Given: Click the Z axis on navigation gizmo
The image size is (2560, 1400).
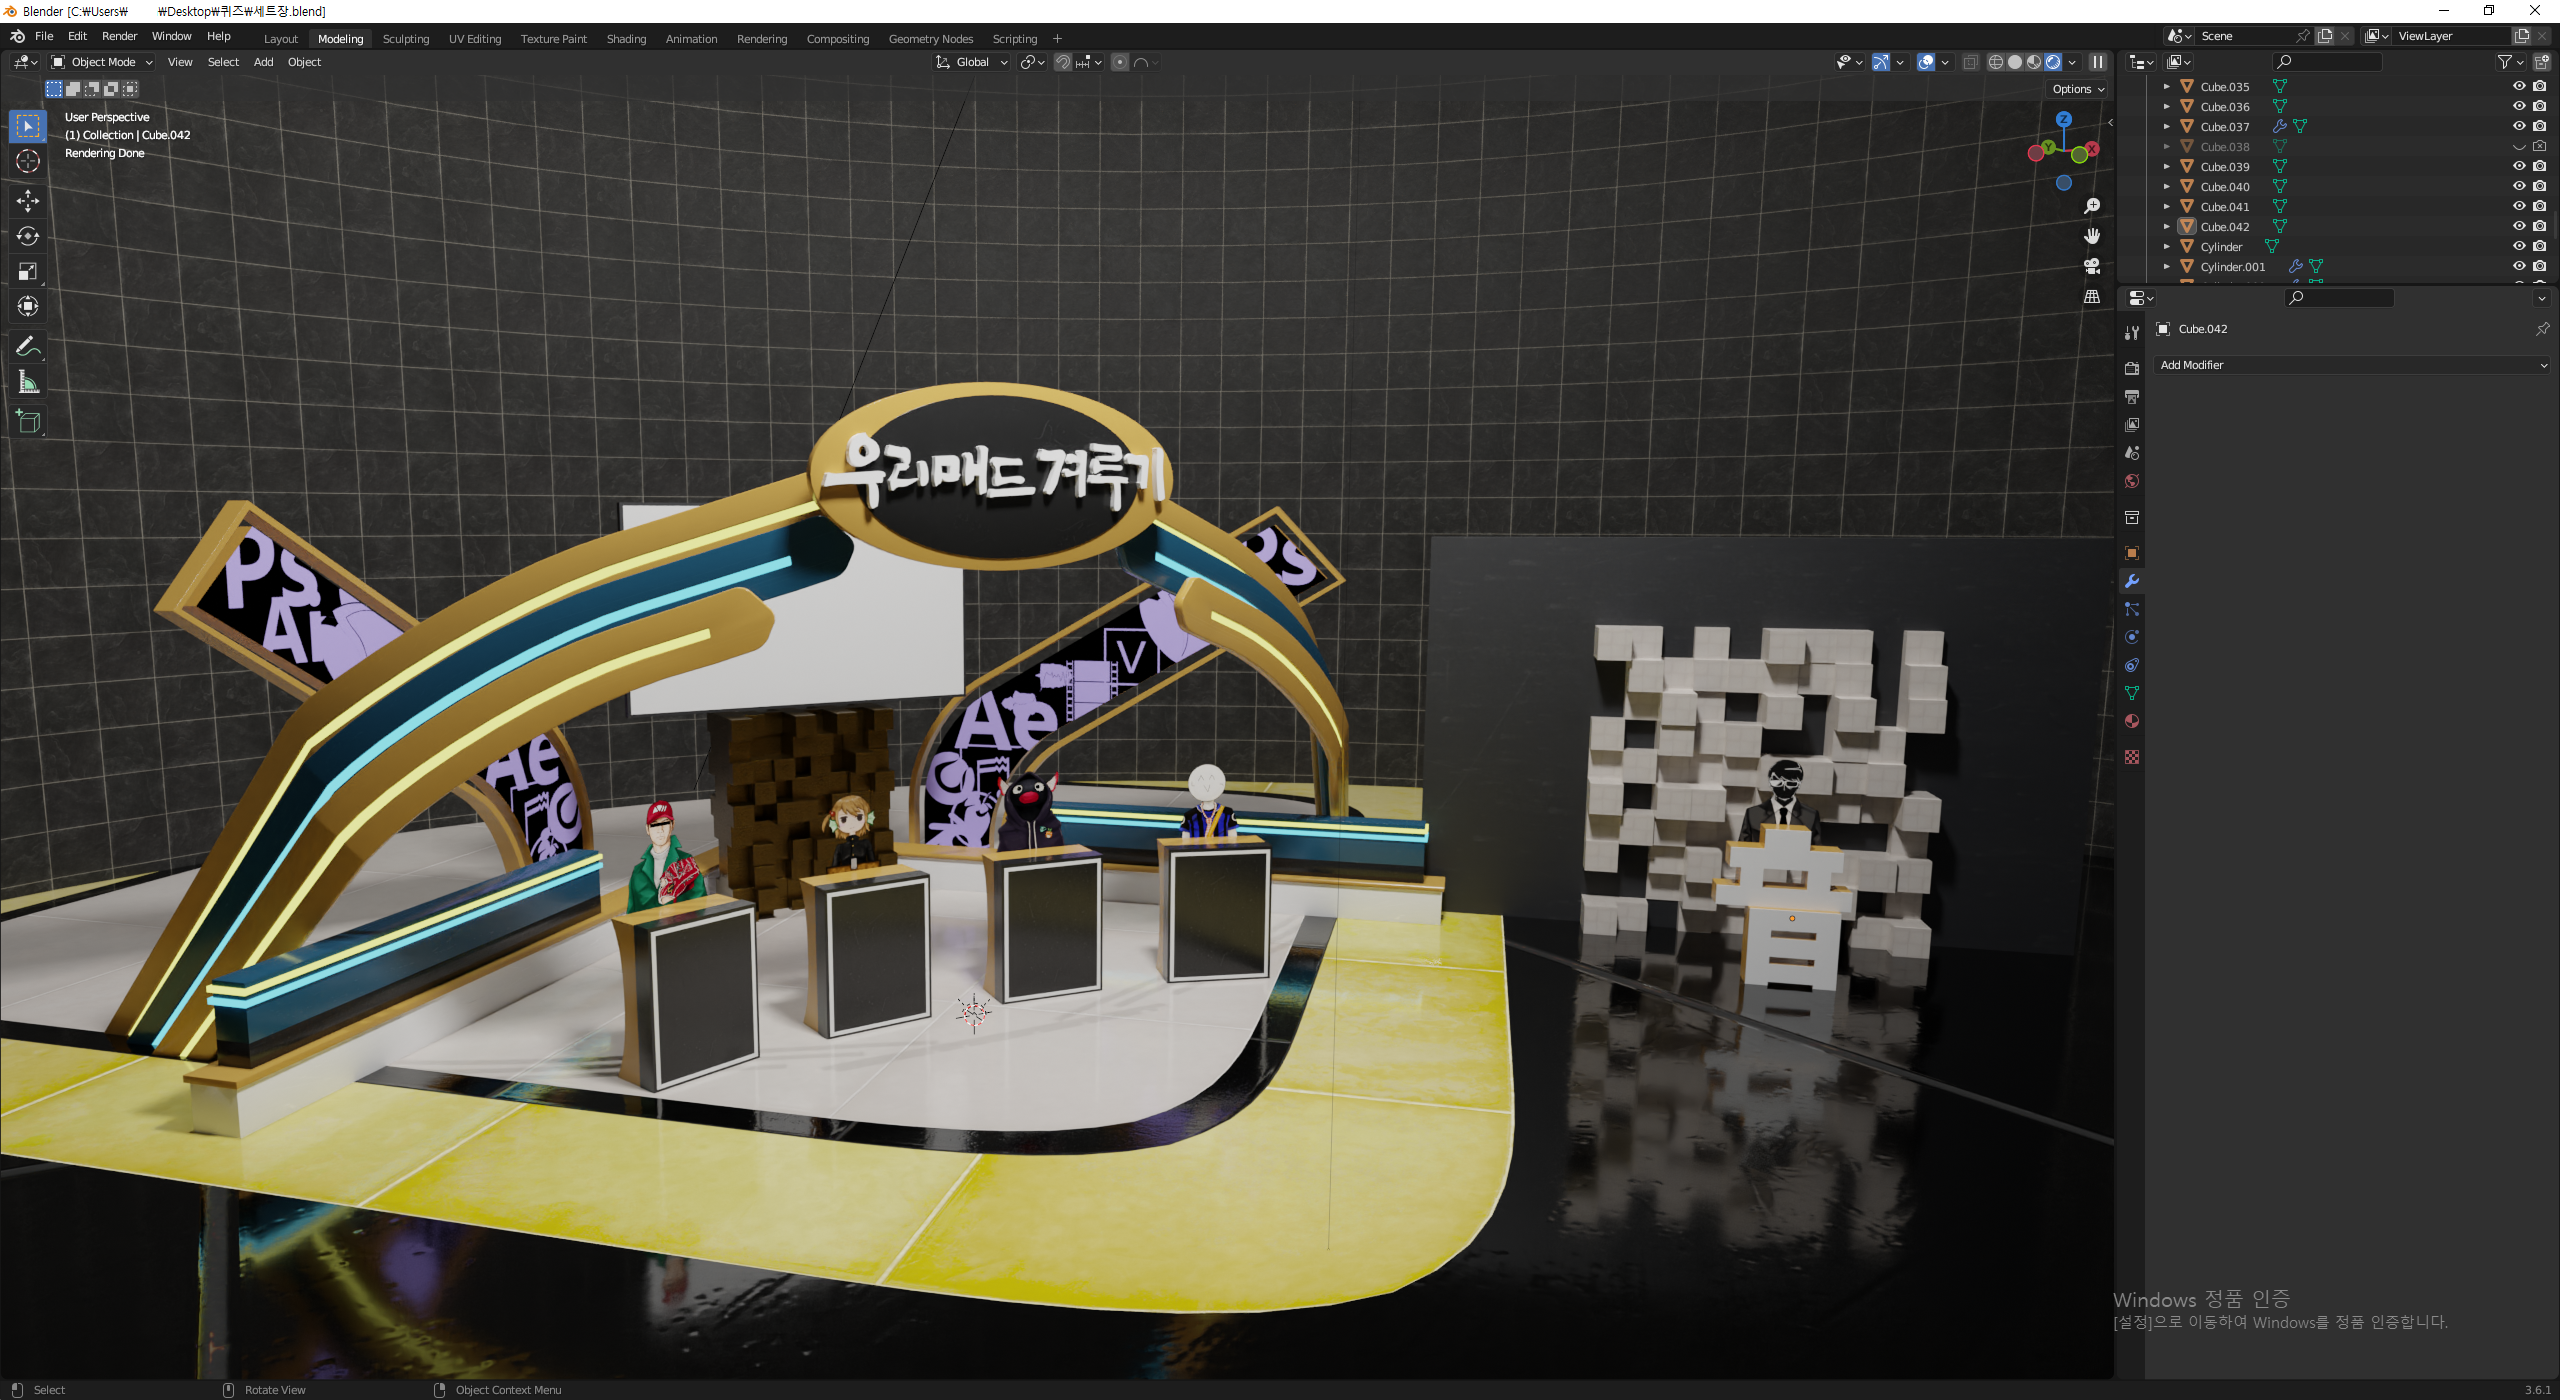Looking at the screenshot, I should (x=2063, y=119).
